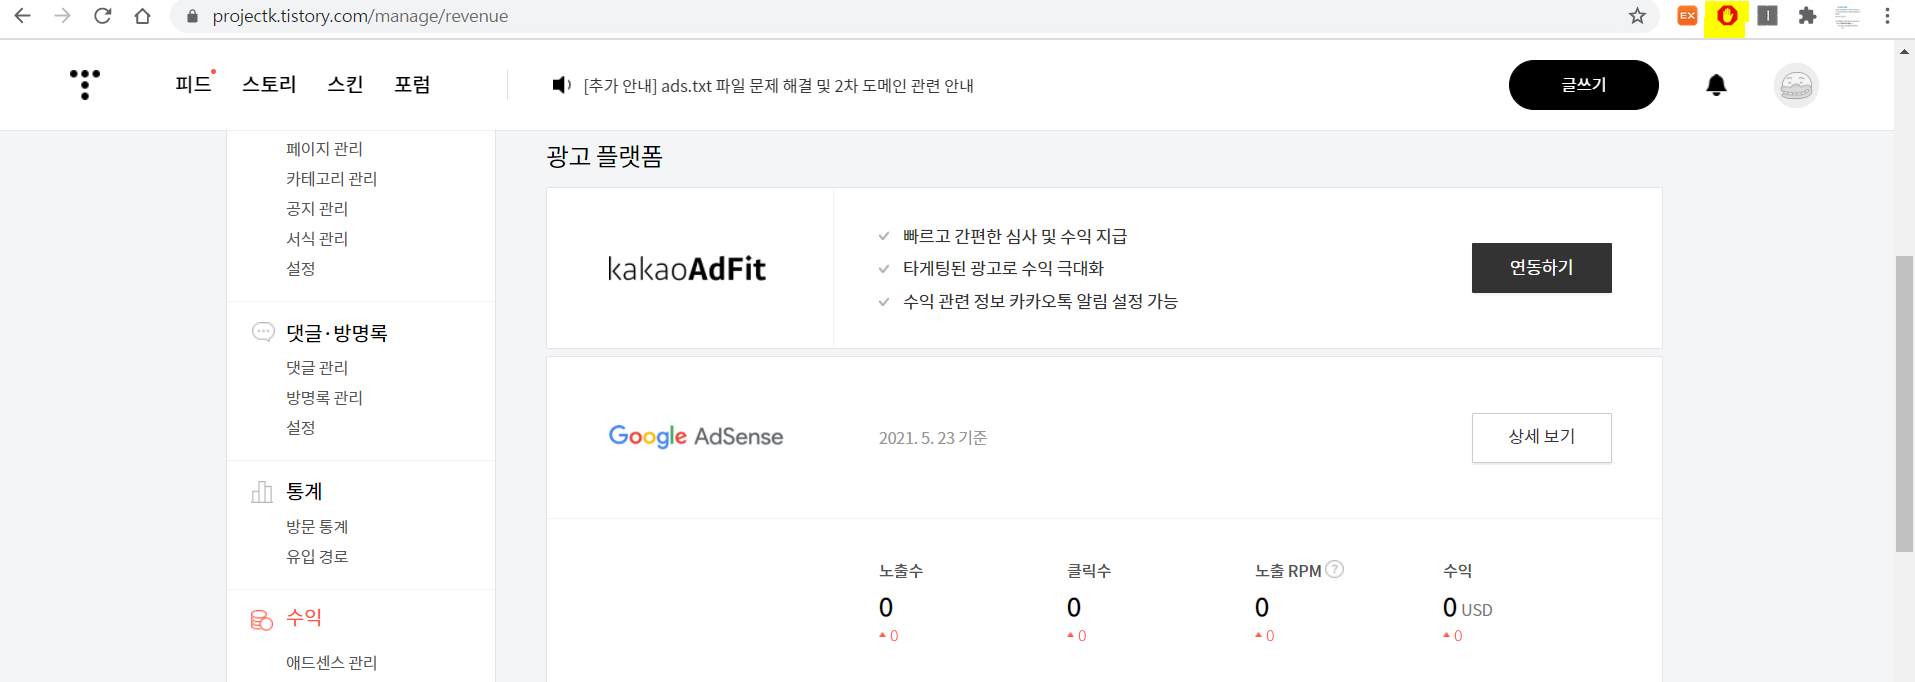Click the 클릭수 value

click(1074, 608)
